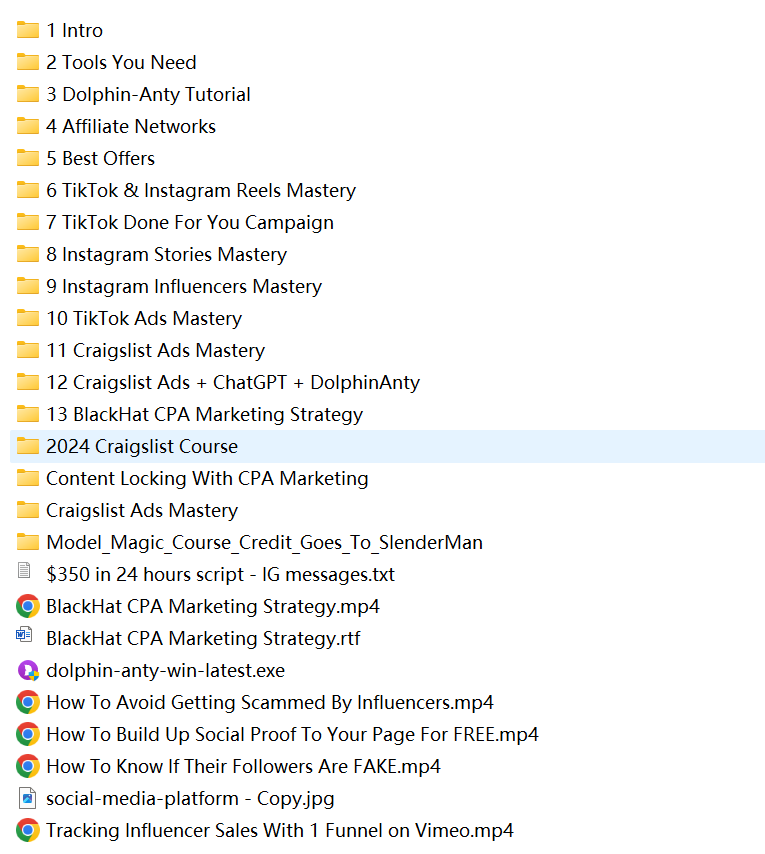Select '$350 in 24 hours script - IG messages.txt'

(221, 575)
